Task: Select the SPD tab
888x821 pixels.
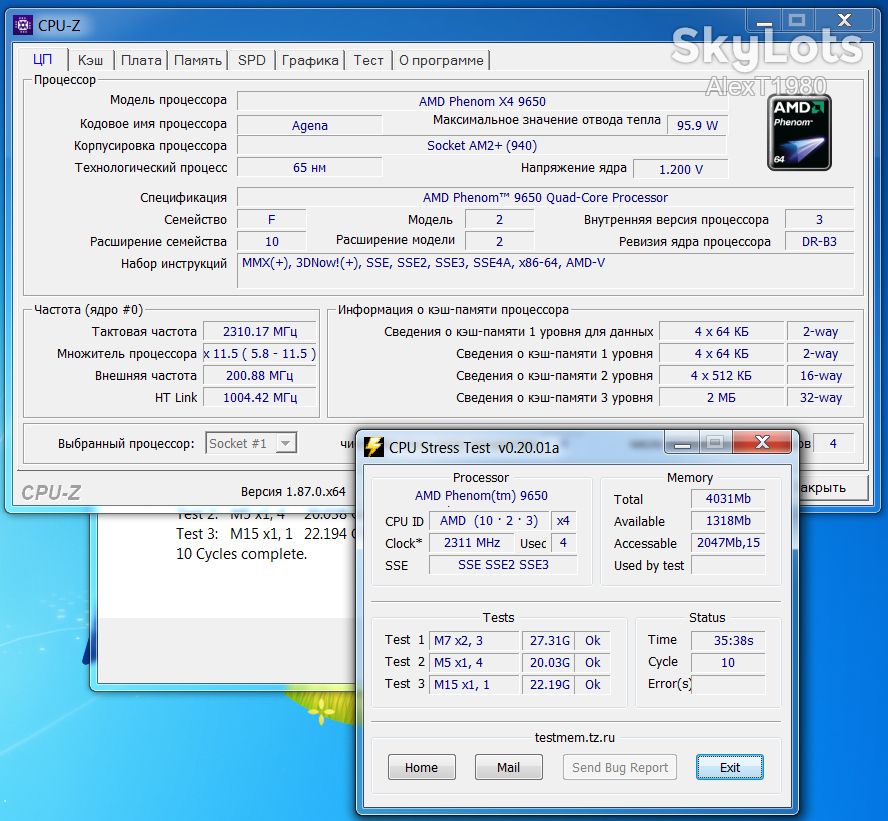Action: [x=251, y=60]
